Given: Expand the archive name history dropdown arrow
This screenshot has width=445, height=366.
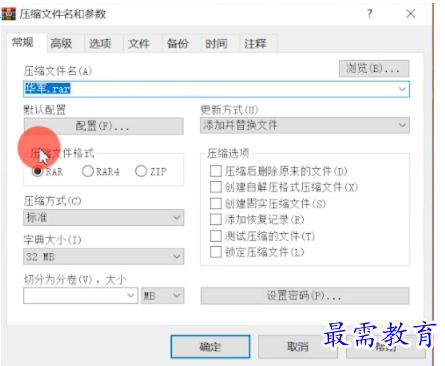Looking at the screenshot, I should coord(402,89).
